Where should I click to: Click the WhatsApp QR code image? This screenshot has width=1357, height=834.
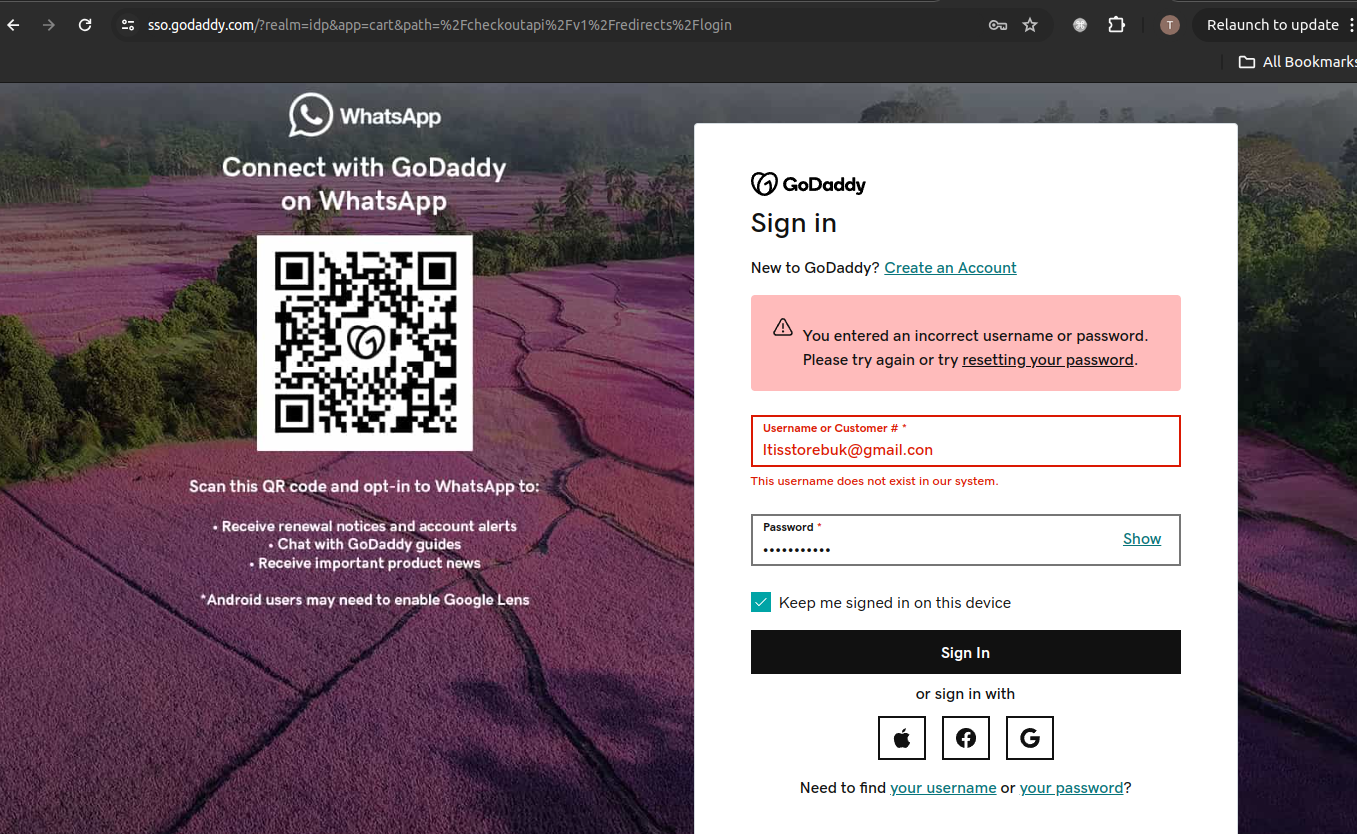(x=365, y=343)
